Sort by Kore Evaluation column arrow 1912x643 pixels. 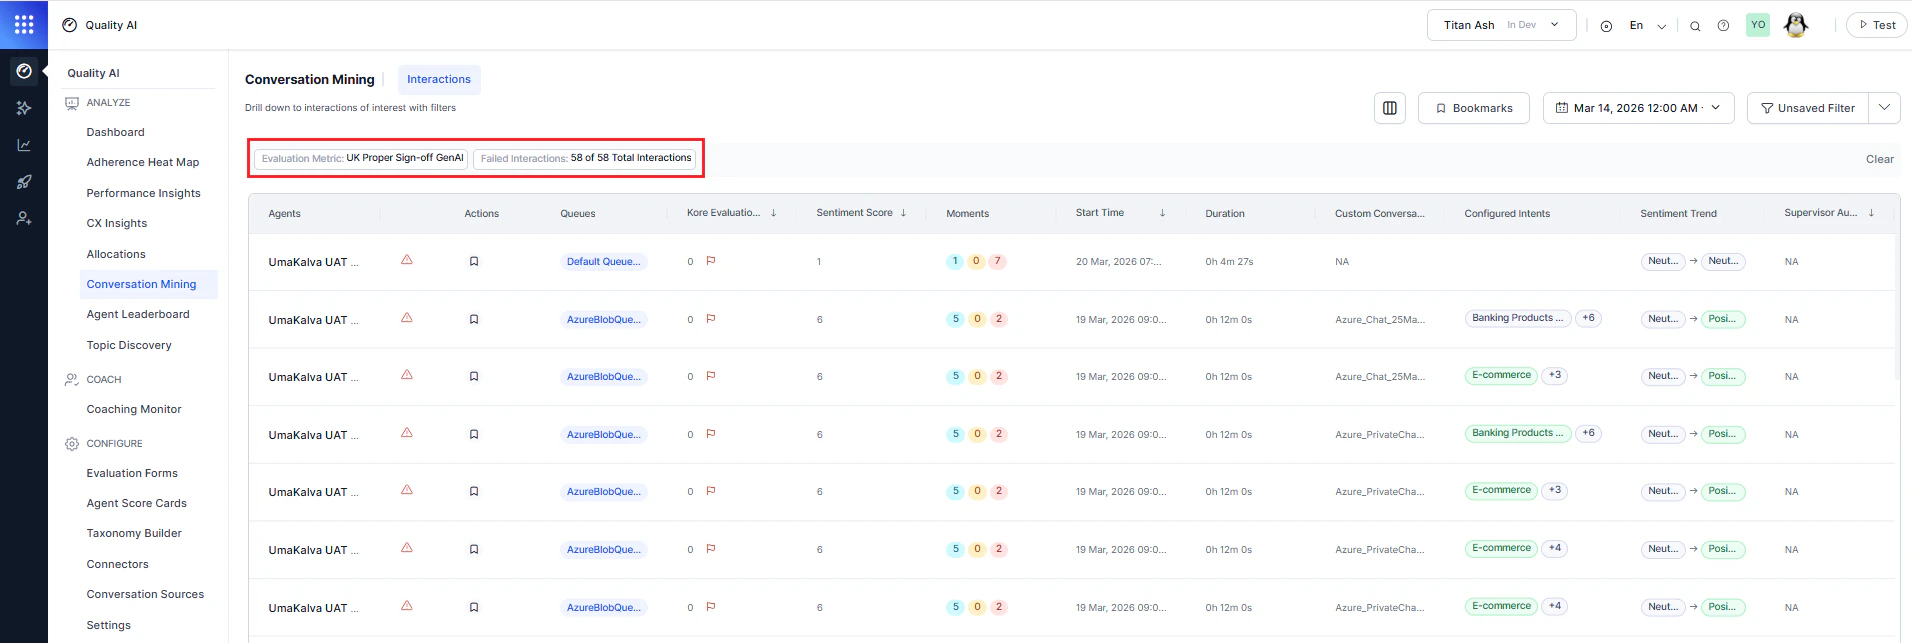[x=774, y=213]
